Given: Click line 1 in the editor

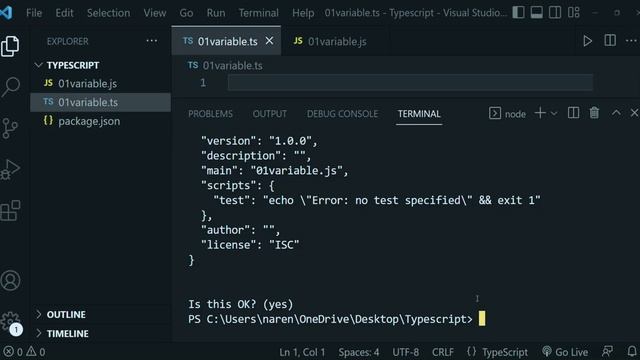Looking at the screenshot, I should 410,83.
